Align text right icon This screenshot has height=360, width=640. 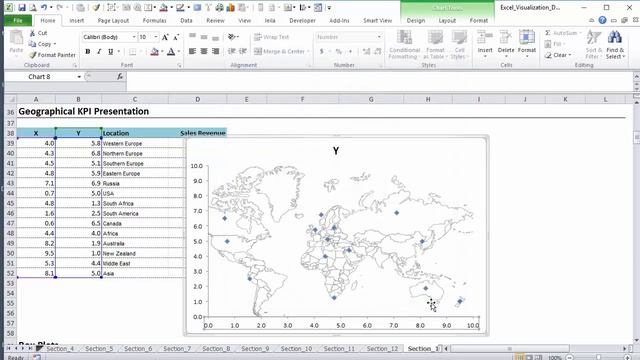point(216,51)
